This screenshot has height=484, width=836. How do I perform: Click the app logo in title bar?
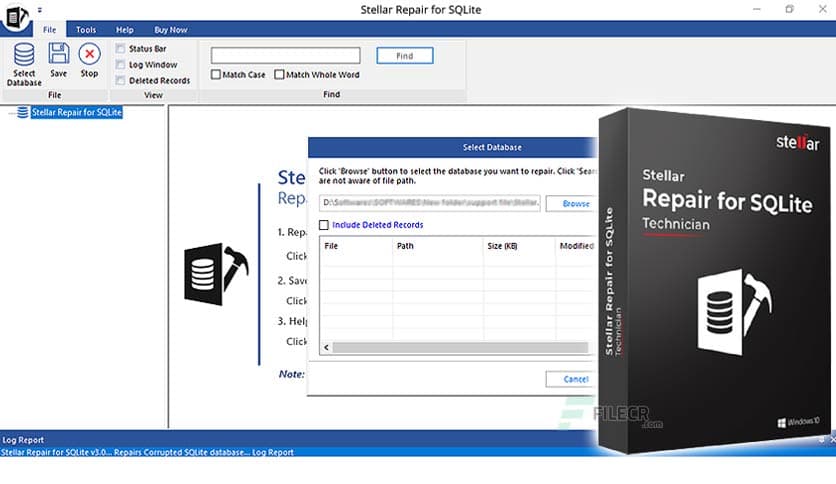(x=15, y=16)
